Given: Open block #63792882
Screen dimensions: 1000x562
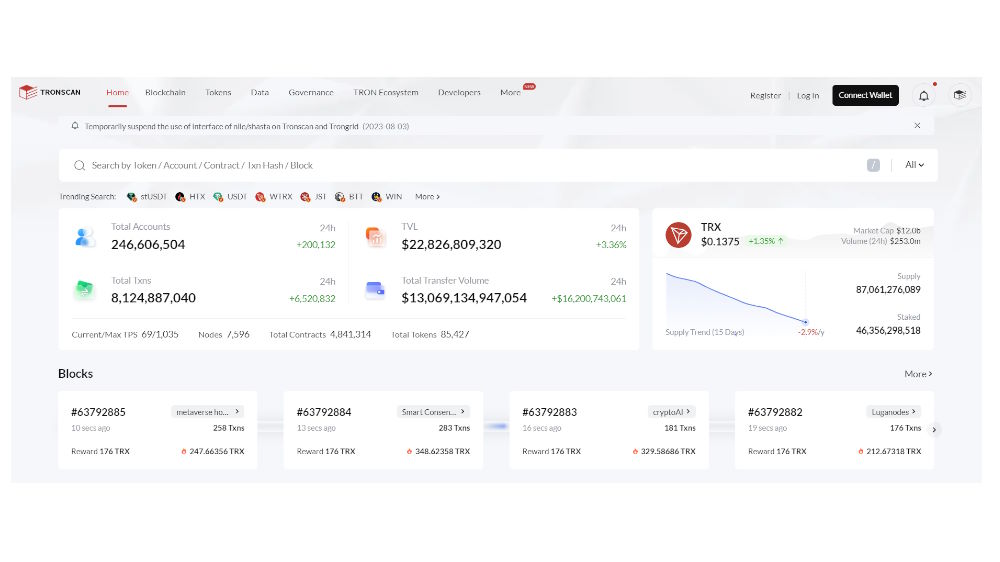Looking at the screenshot, I should 775,413.
